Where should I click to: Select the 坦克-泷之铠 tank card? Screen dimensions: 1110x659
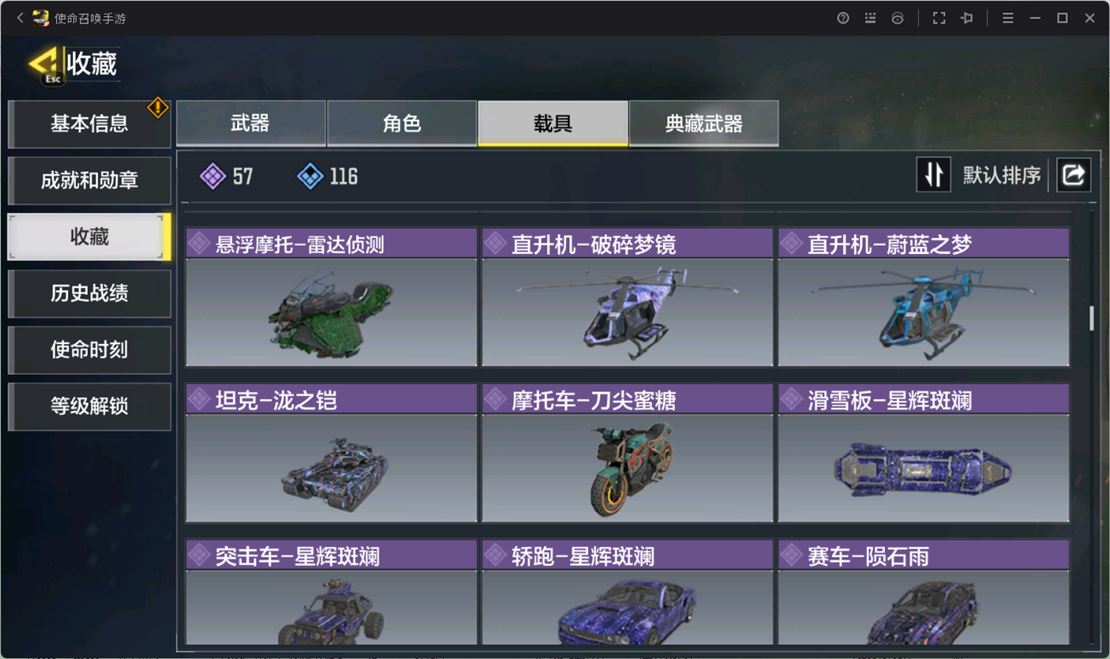(331, 453)
